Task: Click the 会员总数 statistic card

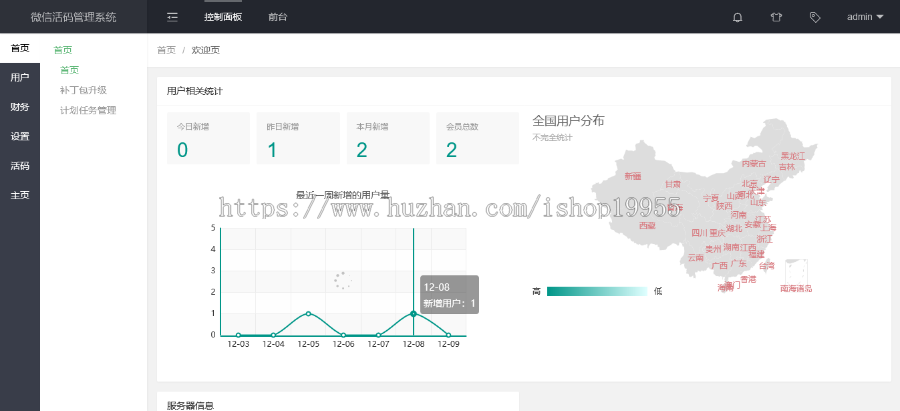Action: [478, 138]
